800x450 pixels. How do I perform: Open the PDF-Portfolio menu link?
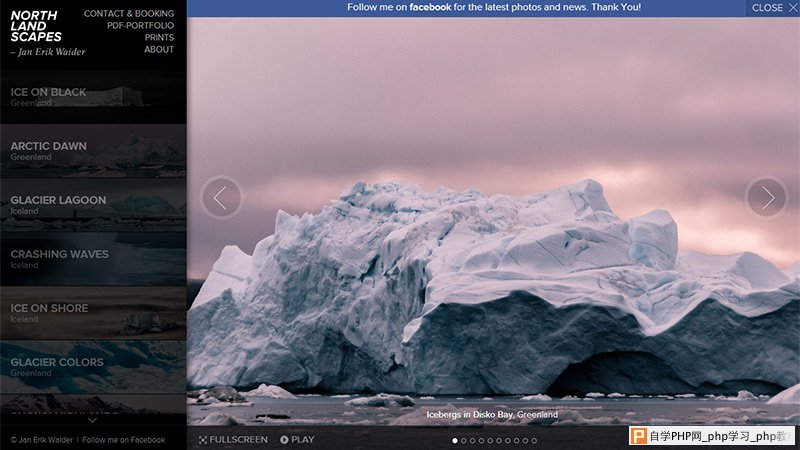pyautogui.click(x=140, y=26)
